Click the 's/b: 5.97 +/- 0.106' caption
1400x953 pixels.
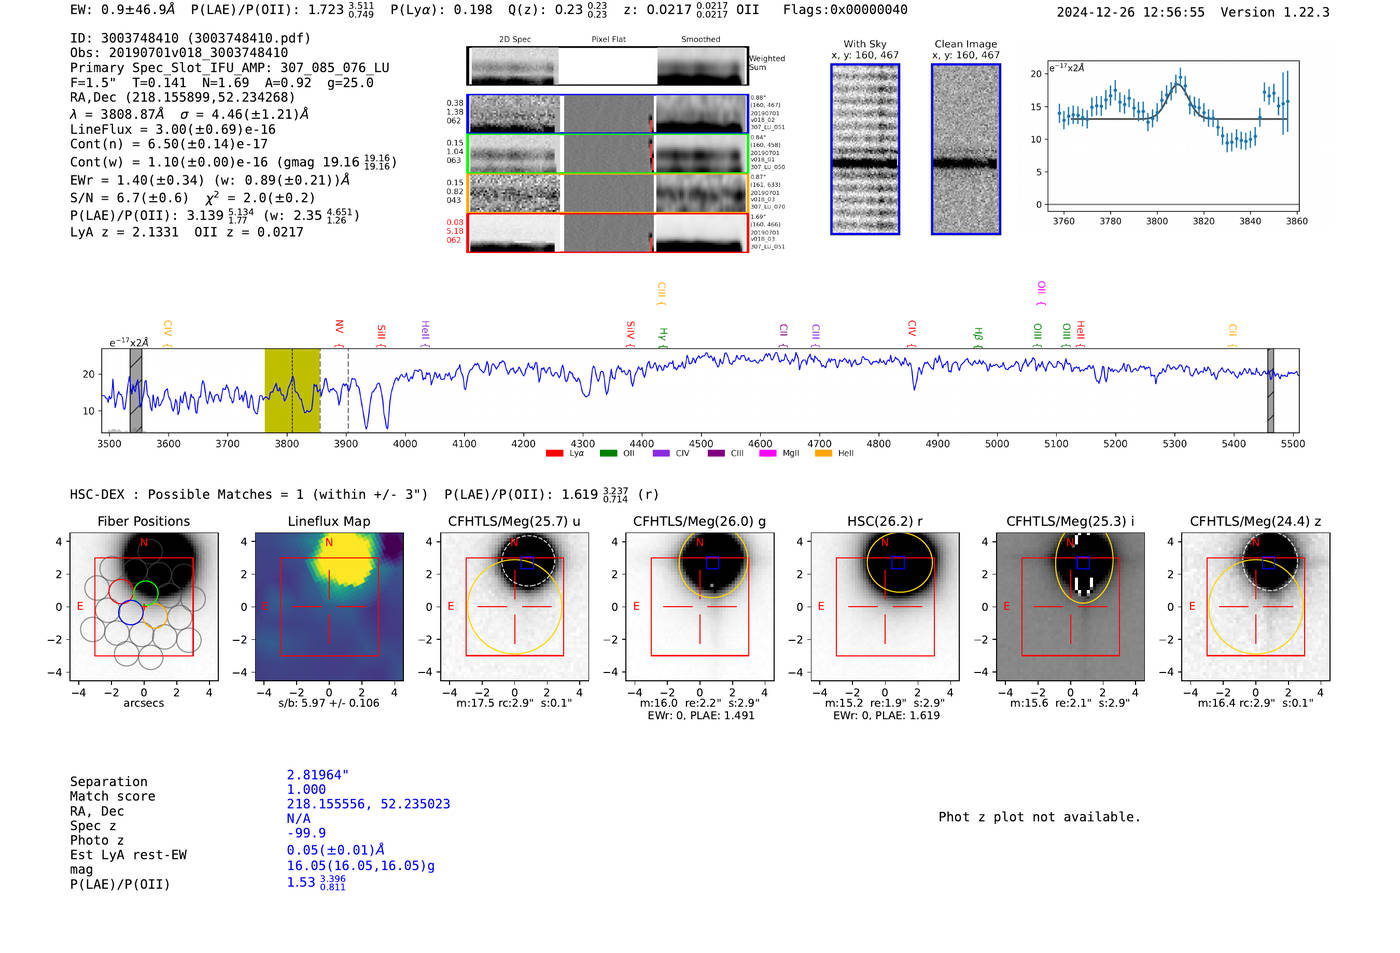329,703
